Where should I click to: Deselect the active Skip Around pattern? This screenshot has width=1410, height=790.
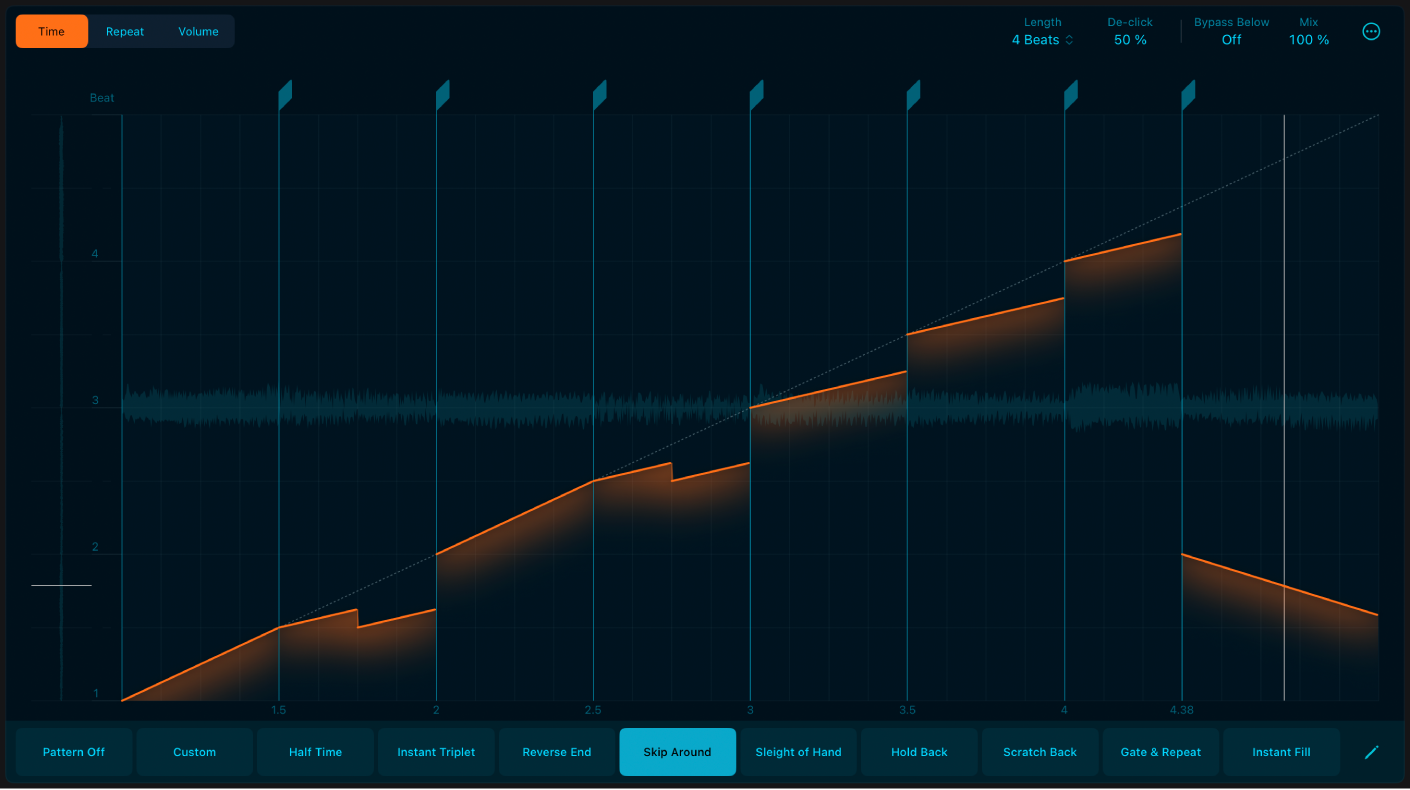677,752
